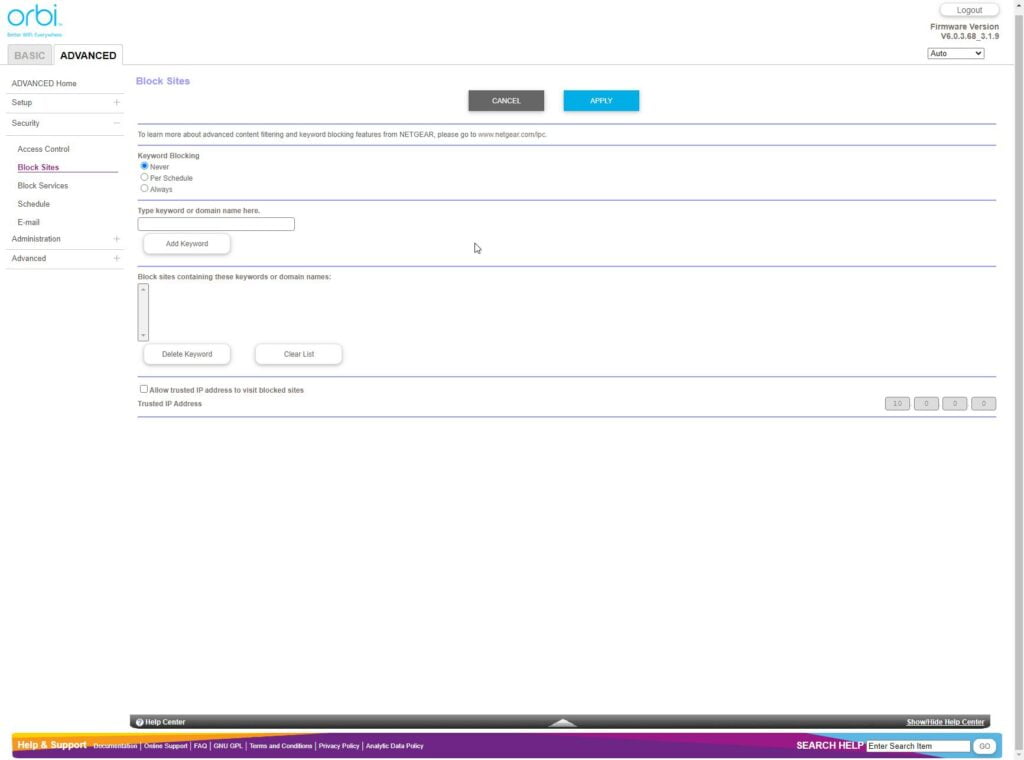Enable Allow trusted IP address checkbox

click(x=144, y=389)
